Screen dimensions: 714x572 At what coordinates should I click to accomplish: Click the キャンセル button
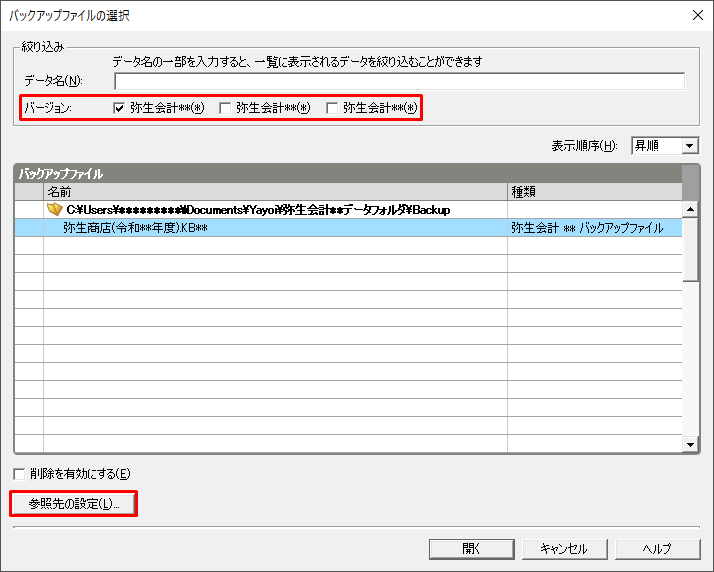click(564, 549)
